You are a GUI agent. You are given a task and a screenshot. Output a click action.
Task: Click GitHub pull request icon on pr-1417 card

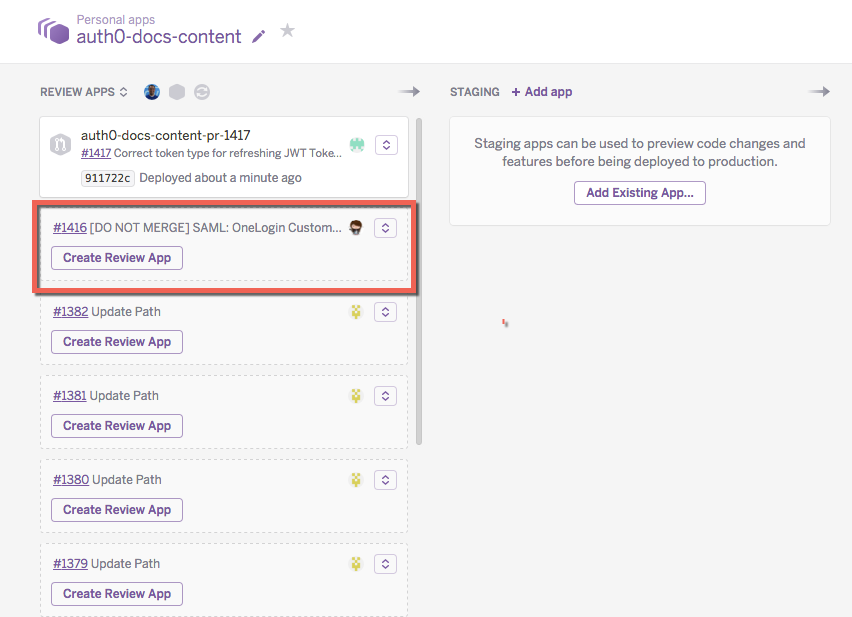(x=60, y=145)
